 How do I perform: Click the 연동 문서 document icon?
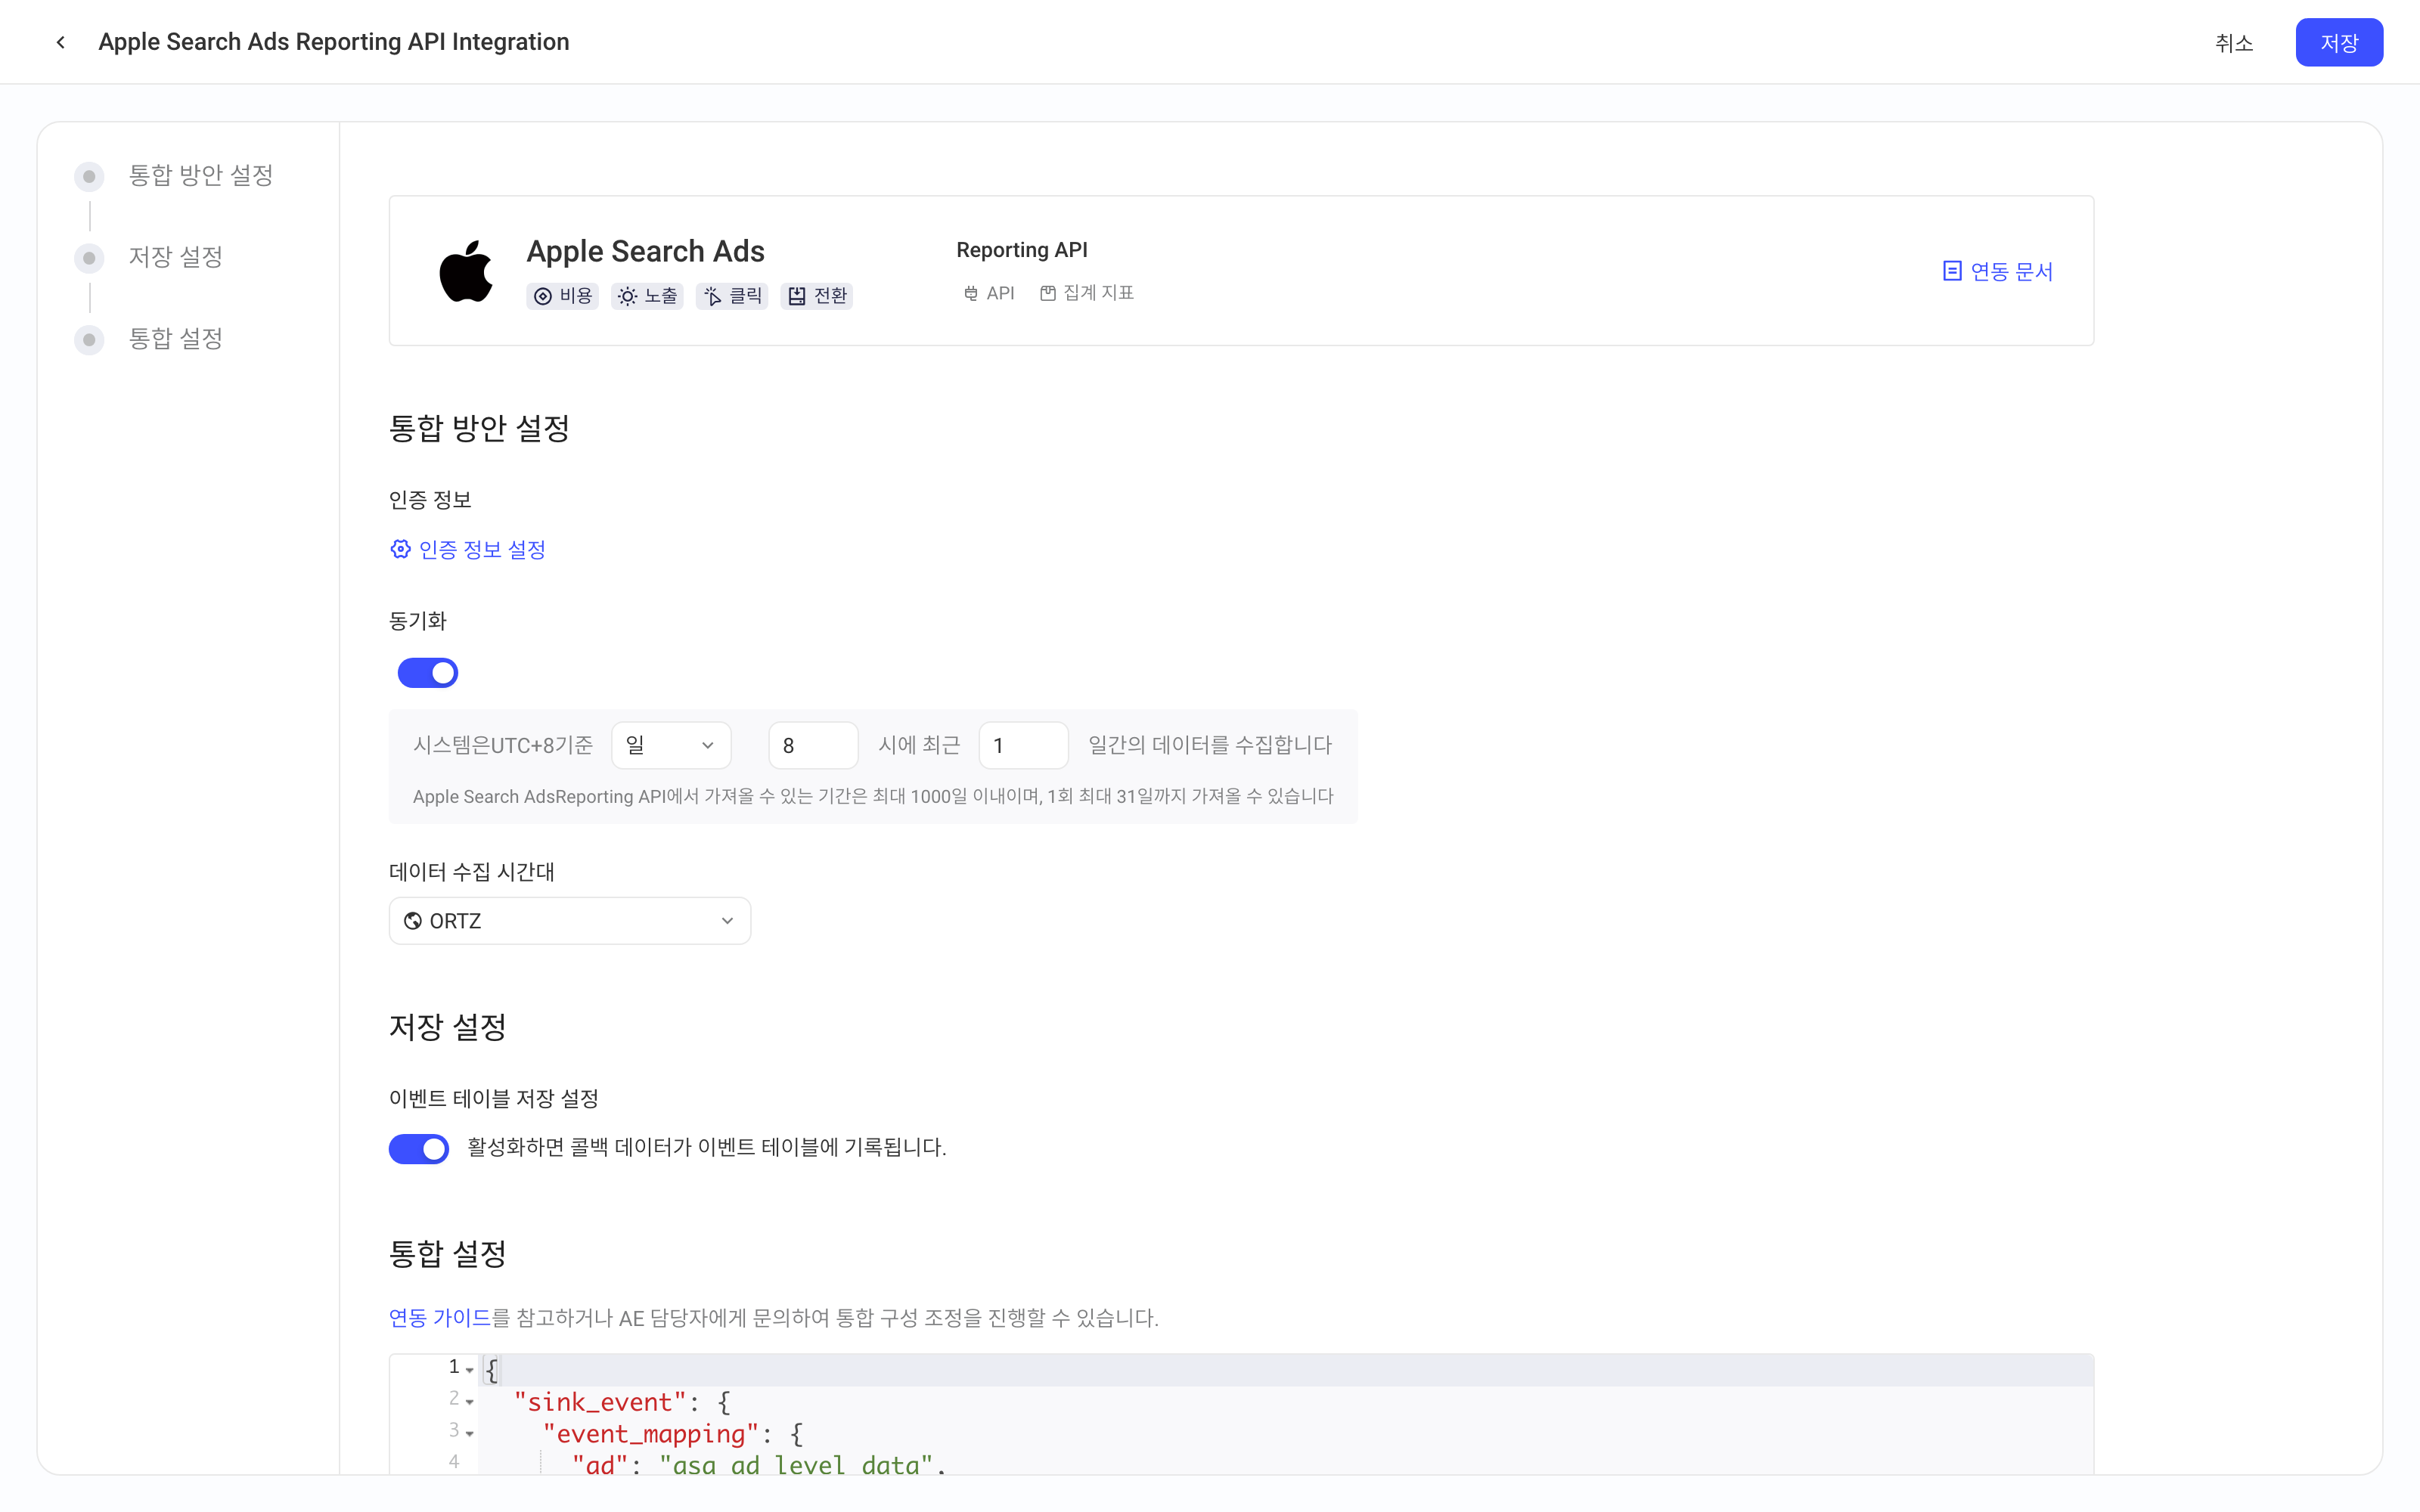(x=1952, y=271)
